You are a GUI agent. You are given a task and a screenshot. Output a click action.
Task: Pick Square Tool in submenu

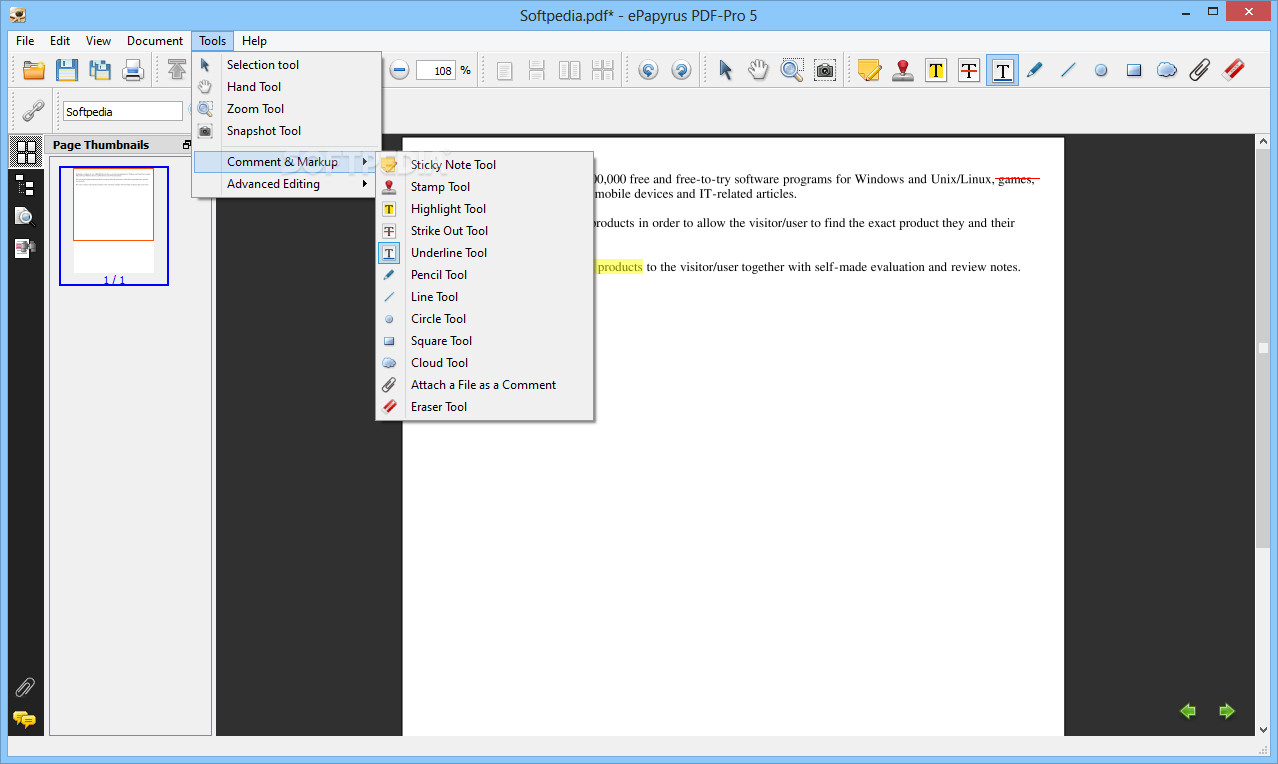click(x=485, y=341)
